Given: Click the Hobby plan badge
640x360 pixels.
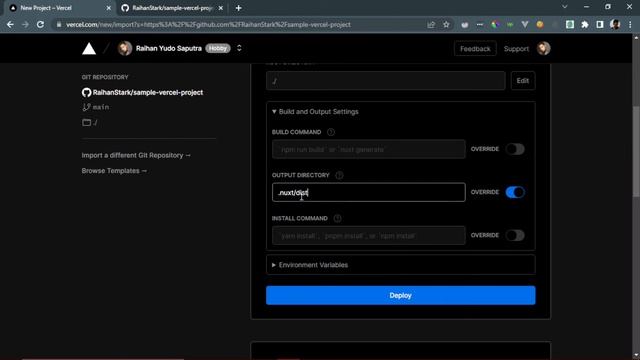Looking at the screenshot, I should [218, 48].
